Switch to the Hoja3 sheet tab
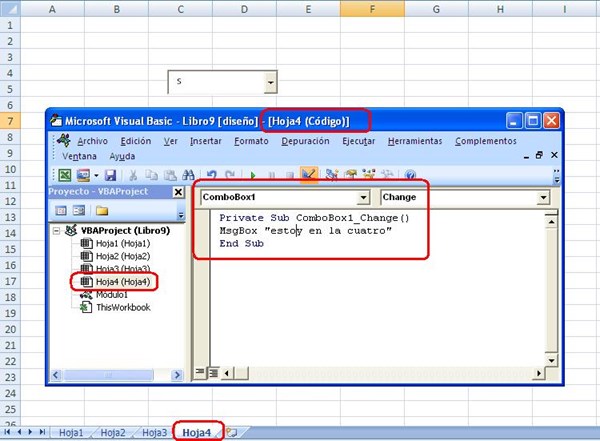This screenshot has width=600, height=441. click(154, 433)
